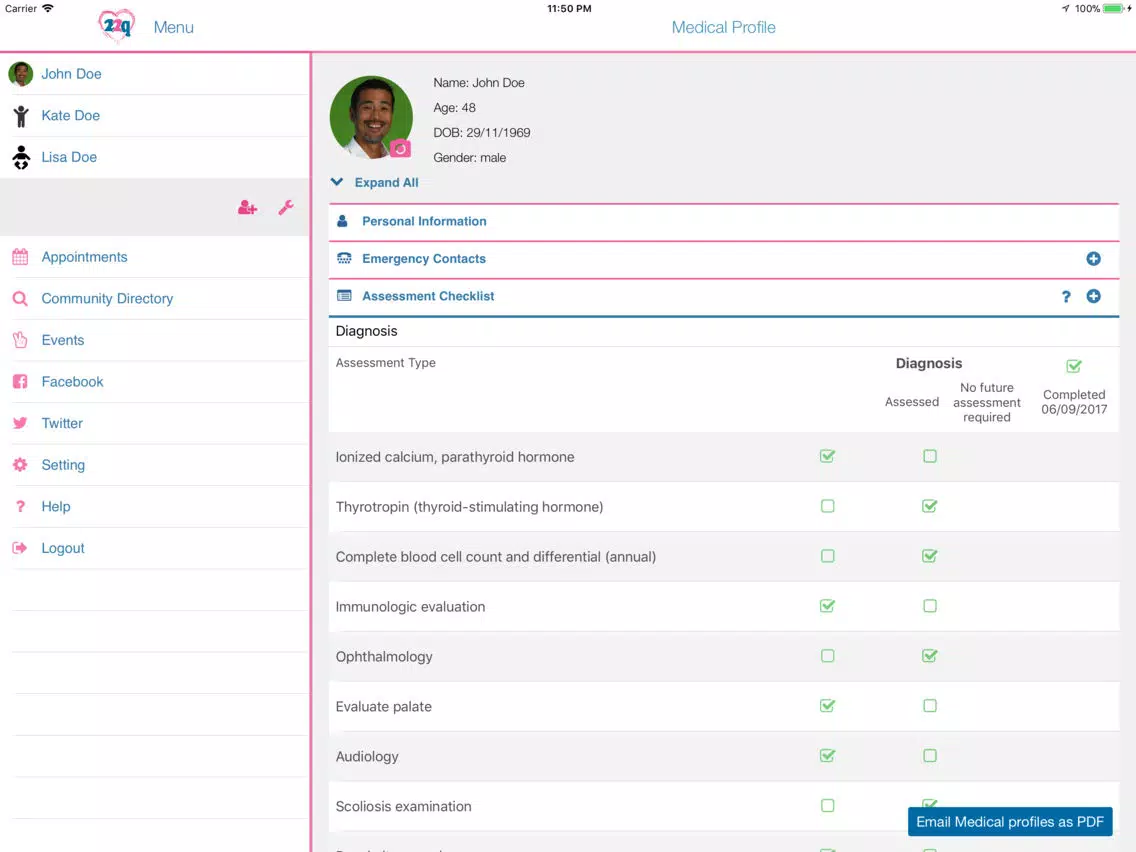Click the Assessment Checklist list icon
The image size is (1136, 852).
coord(344,296)
